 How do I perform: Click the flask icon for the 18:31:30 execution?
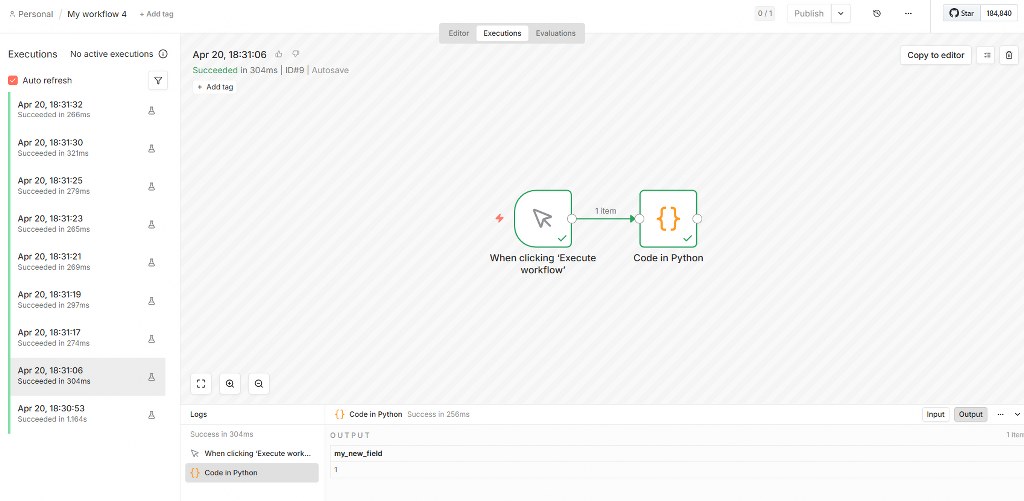tap(152, 149)
